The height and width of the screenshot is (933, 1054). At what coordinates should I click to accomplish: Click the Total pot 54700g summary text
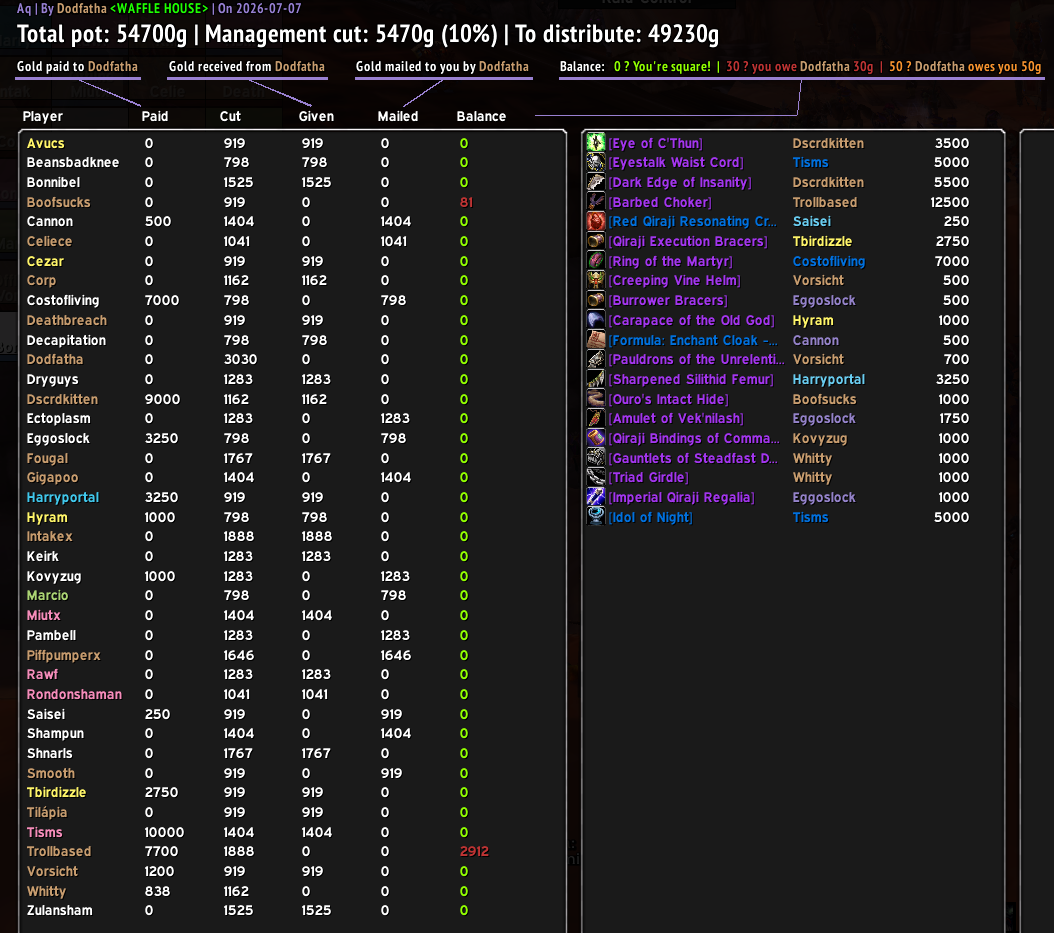click(102, 34)
